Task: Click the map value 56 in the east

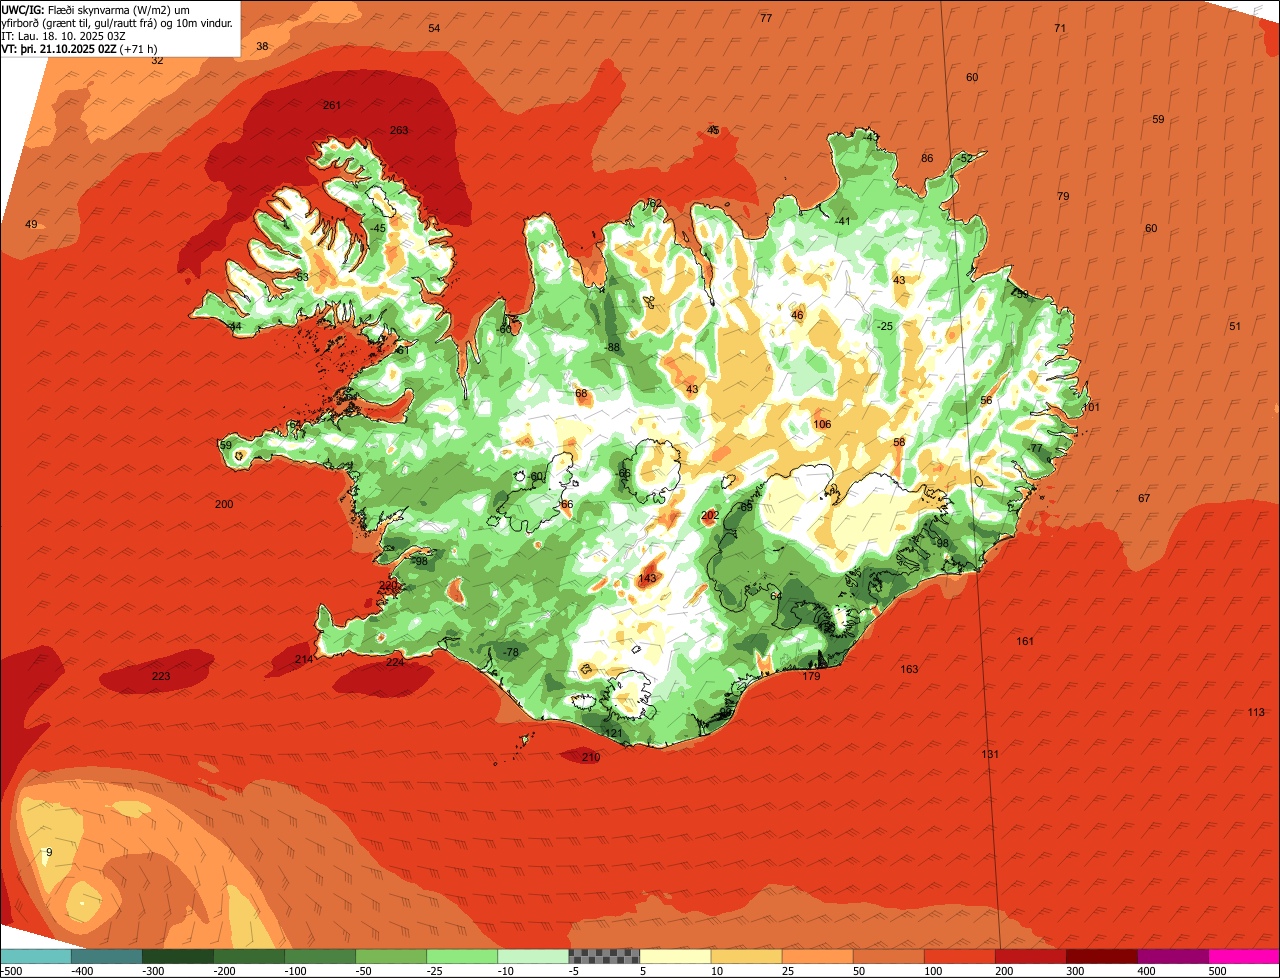Action: pos(986,401)
